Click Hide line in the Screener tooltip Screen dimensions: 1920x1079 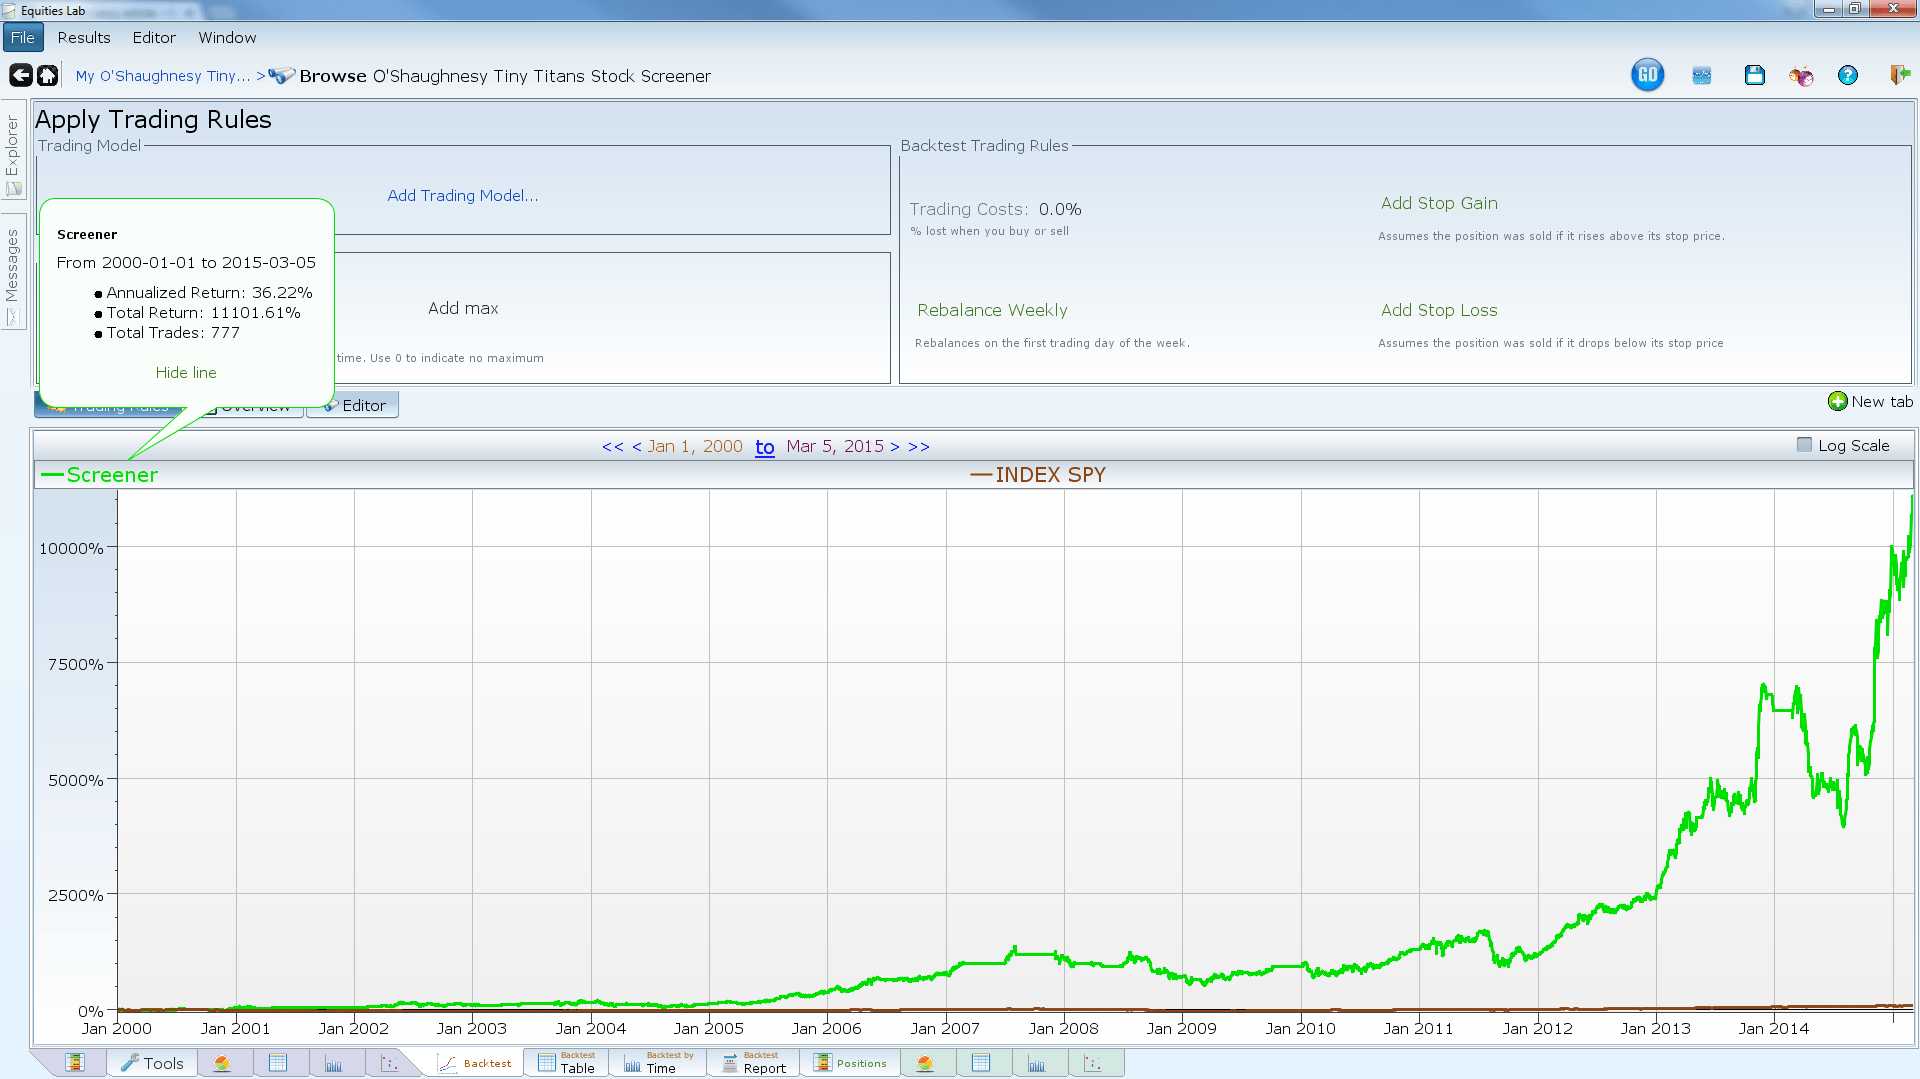pos(186,372)
